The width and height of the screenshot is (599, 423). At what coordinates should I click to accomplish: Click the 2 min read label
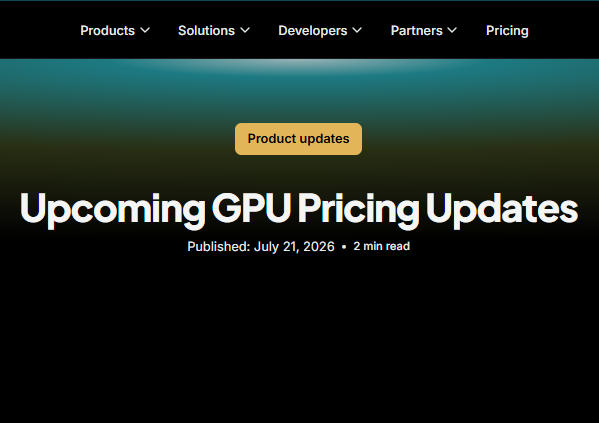point(381,246)
